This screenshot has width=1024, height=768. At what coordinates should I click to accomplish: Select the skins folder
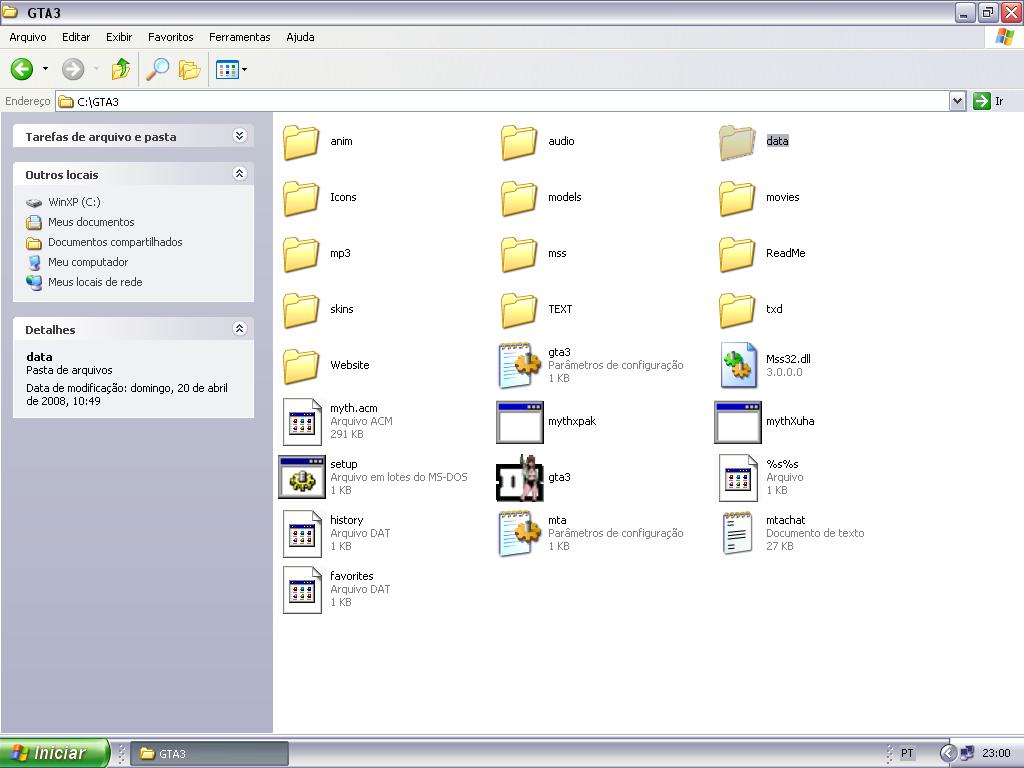(301, 310)
